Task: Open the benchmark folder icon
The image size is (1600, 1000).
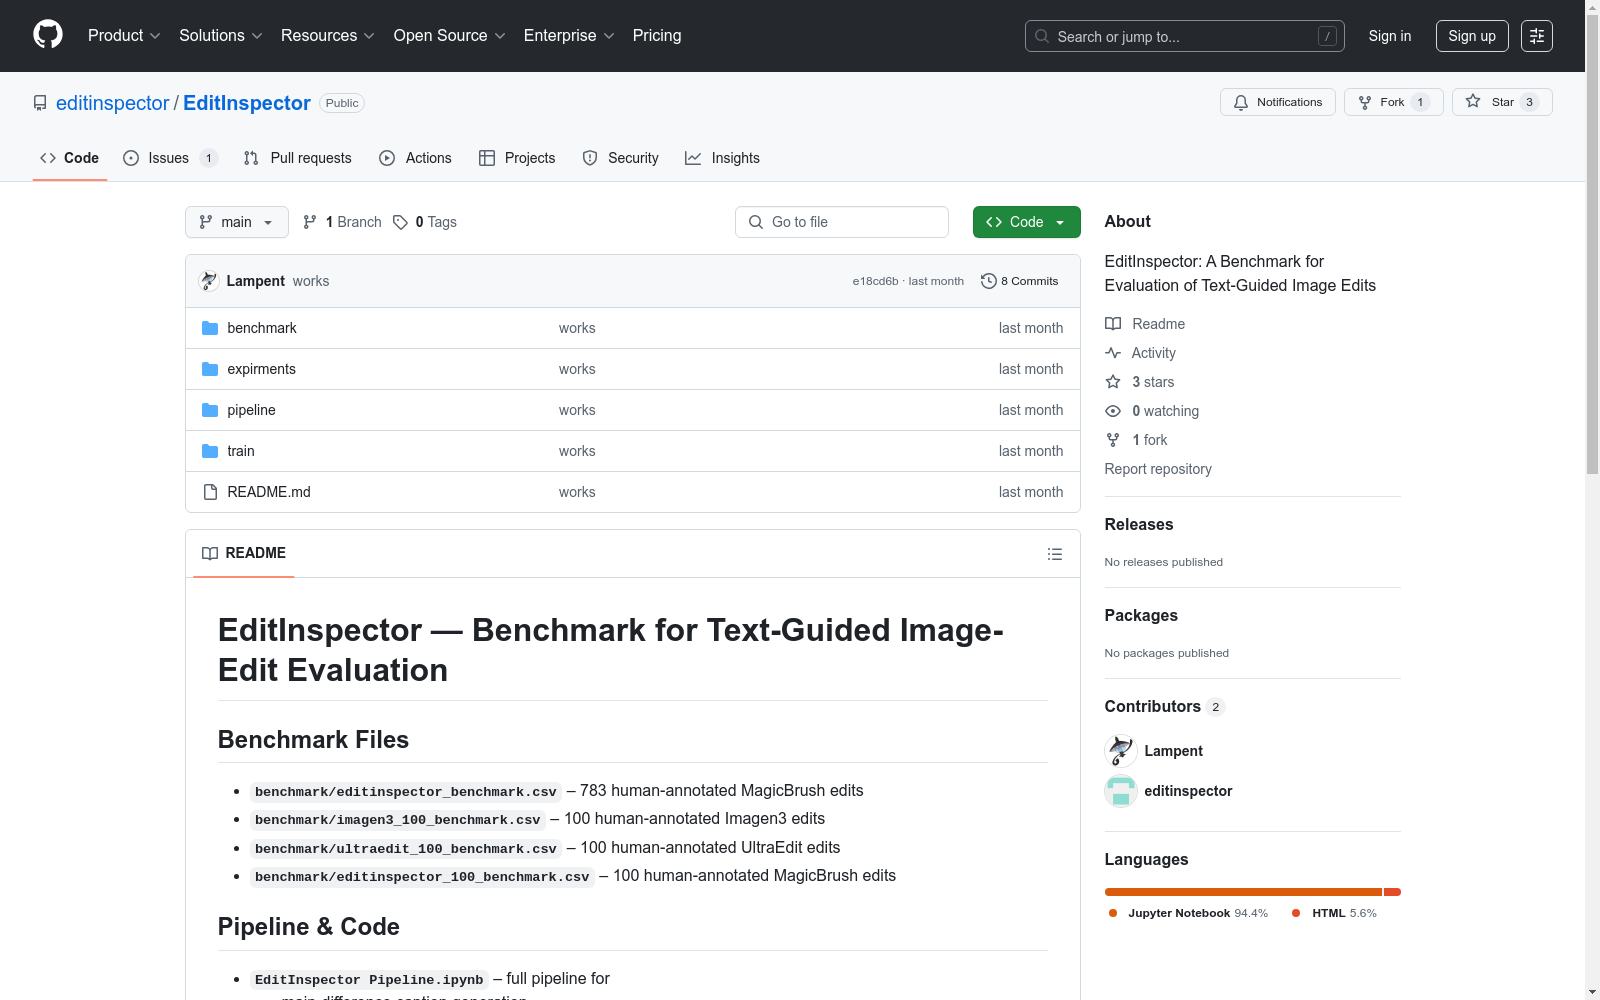Action: 210,328
